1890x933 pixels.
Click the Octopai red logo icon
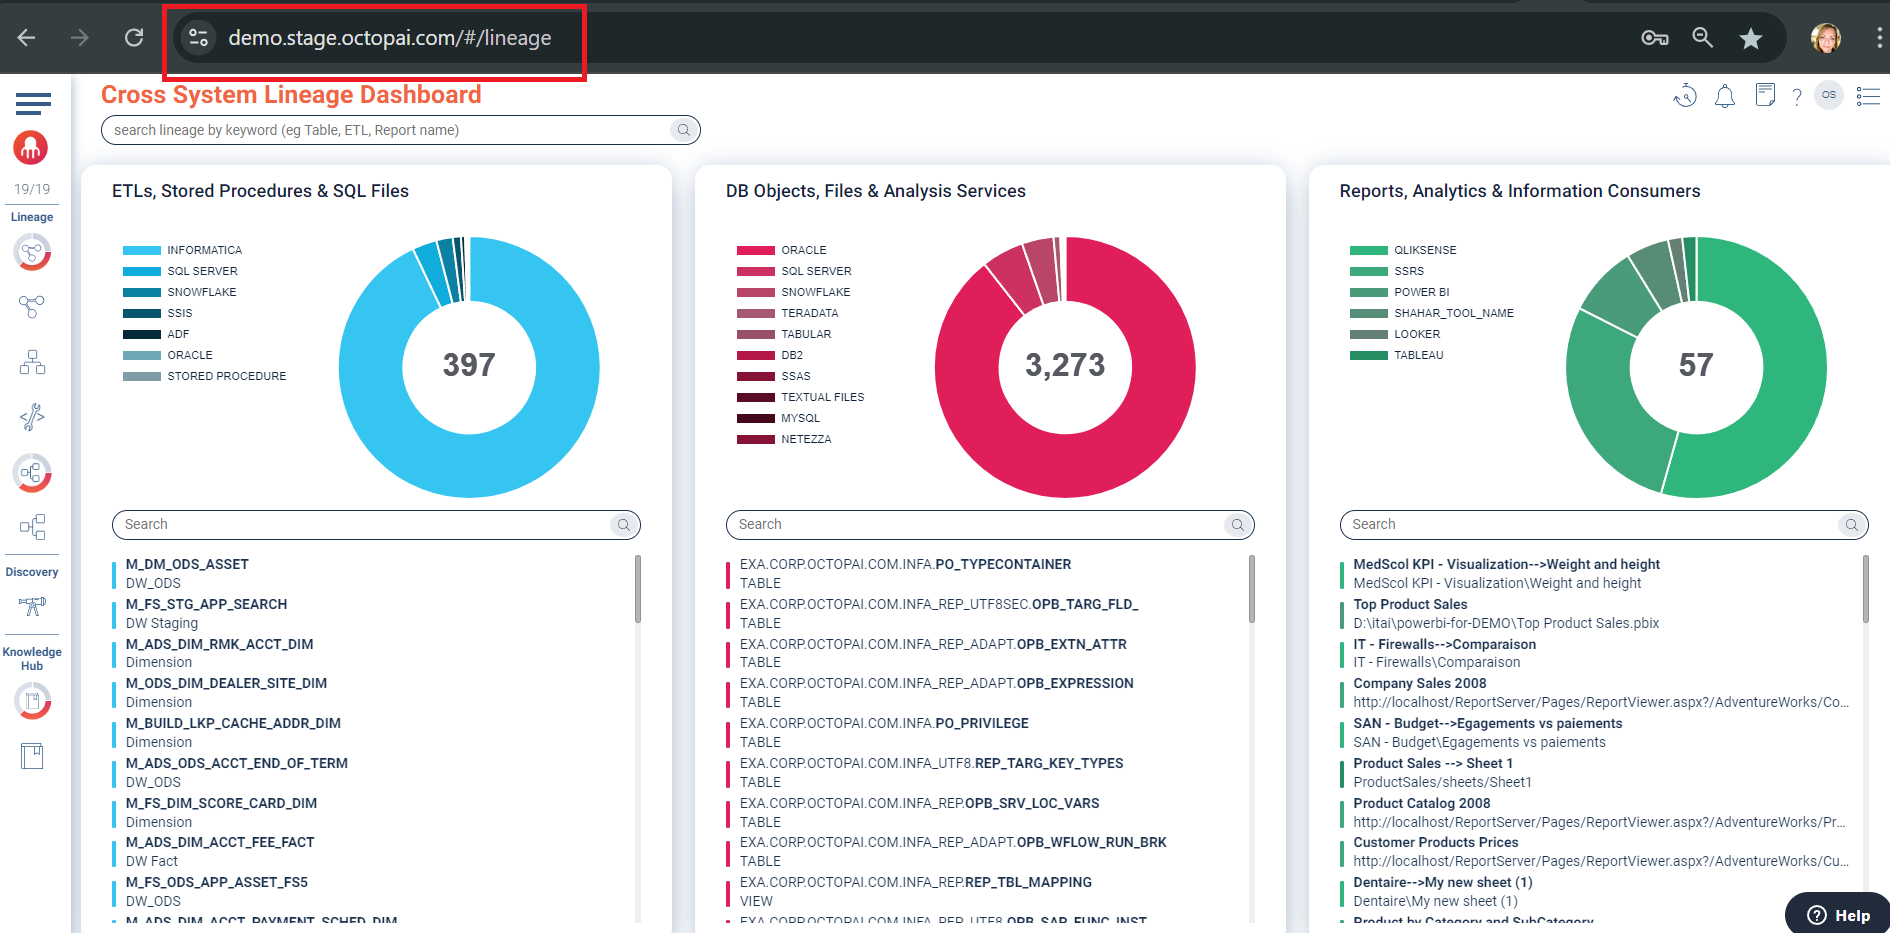tap(31, 148)
